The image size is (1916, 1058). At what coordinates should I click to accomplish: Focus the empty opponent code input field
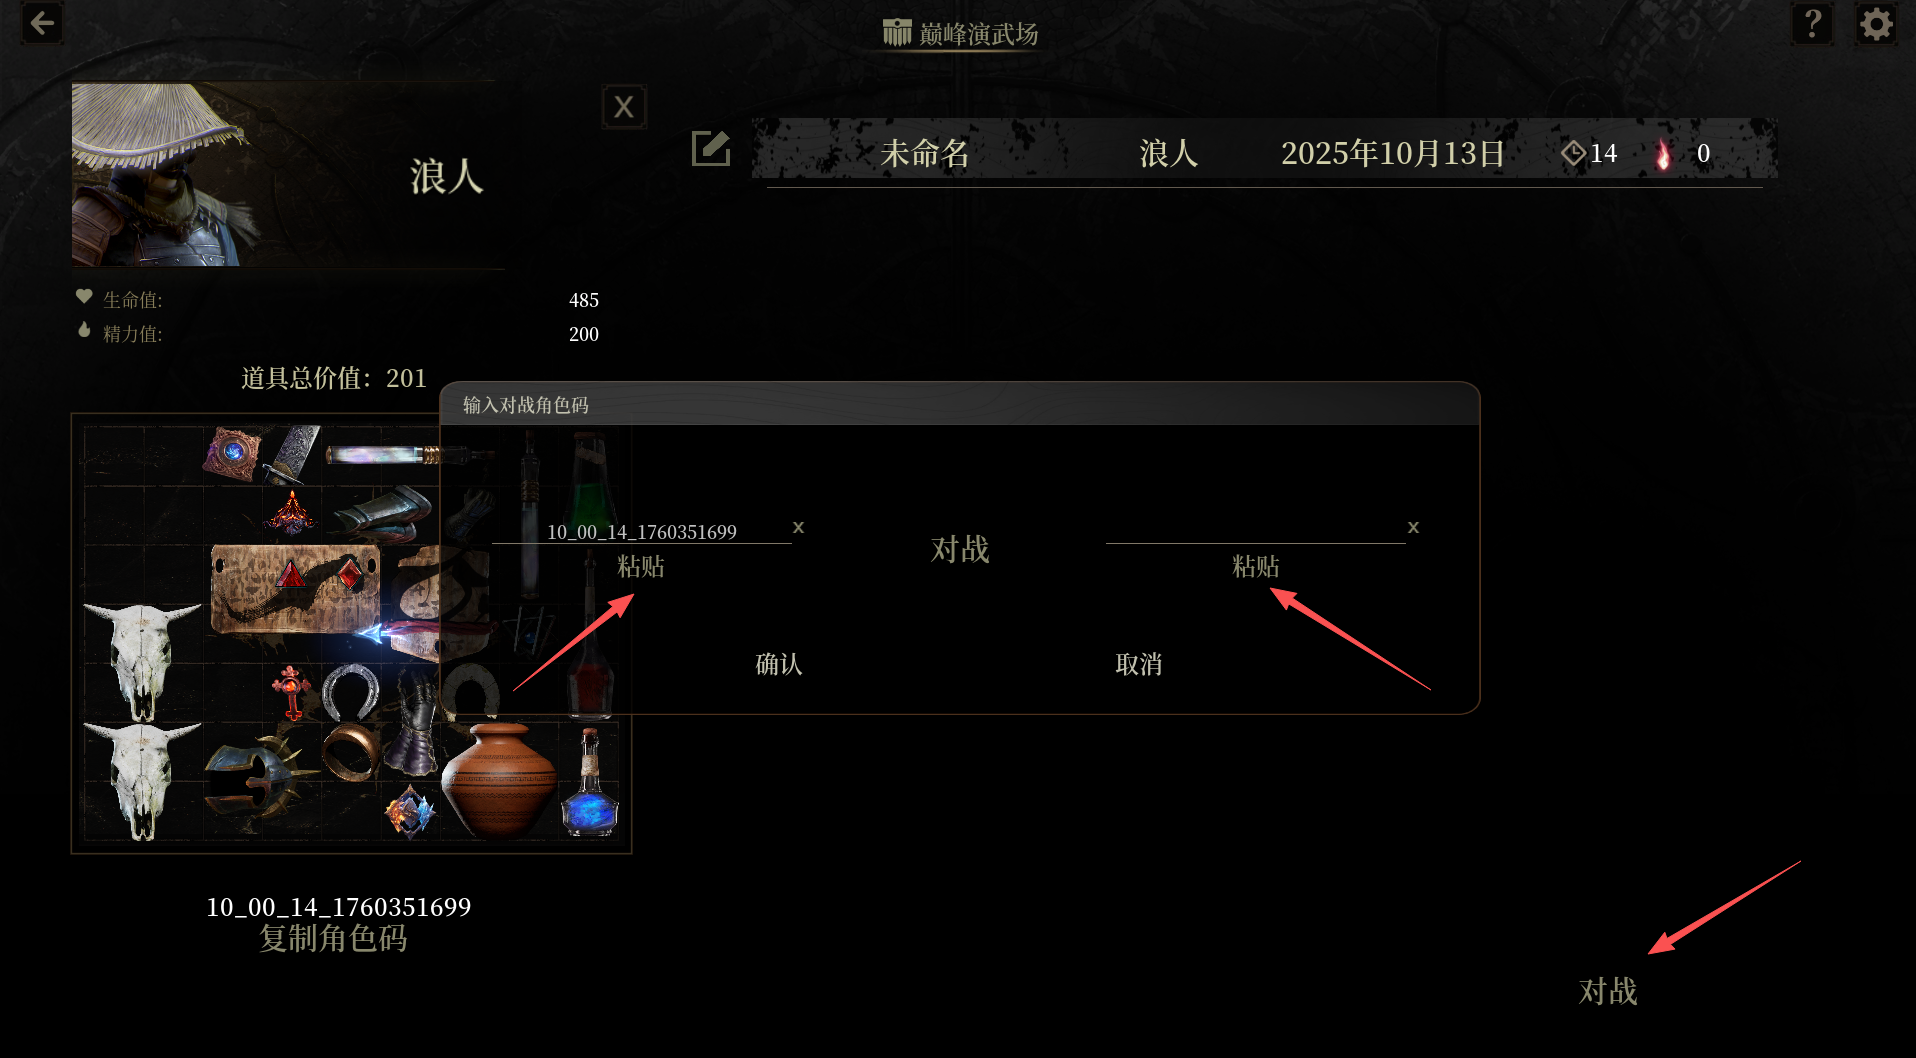1255,530
